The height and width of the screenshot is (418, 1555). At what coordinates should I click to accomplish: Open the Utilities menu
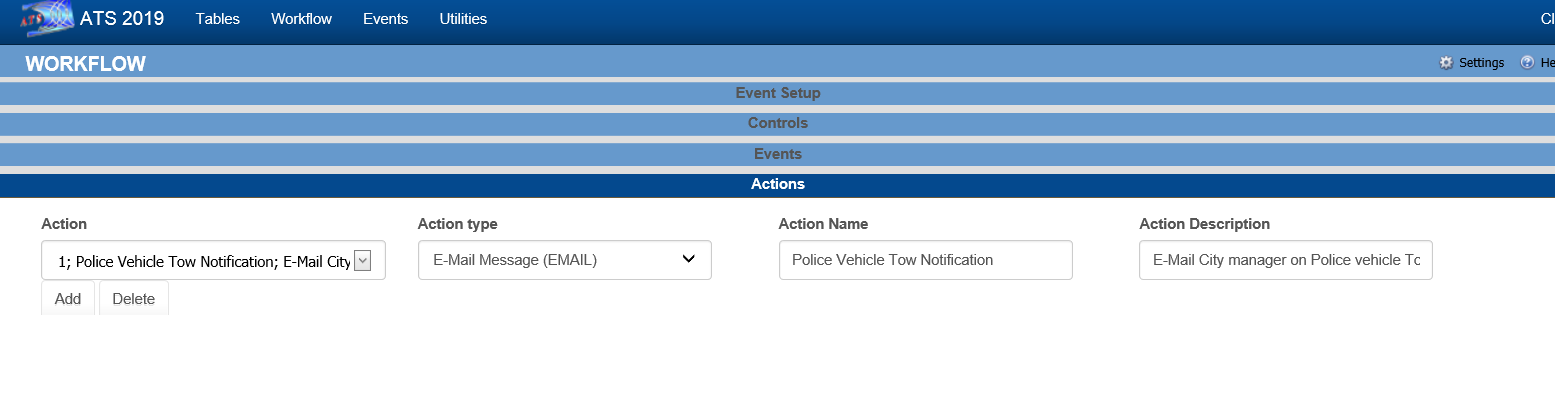click(x=463, y=19)
